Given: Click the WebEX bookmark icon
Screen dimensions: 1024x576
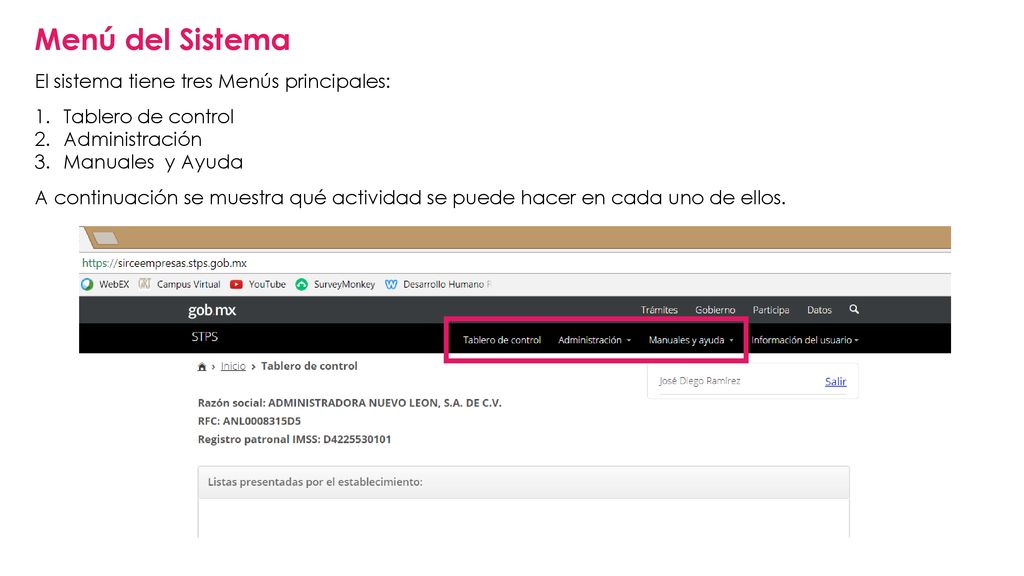Looking at the screenshot, I should click(87, 284).
